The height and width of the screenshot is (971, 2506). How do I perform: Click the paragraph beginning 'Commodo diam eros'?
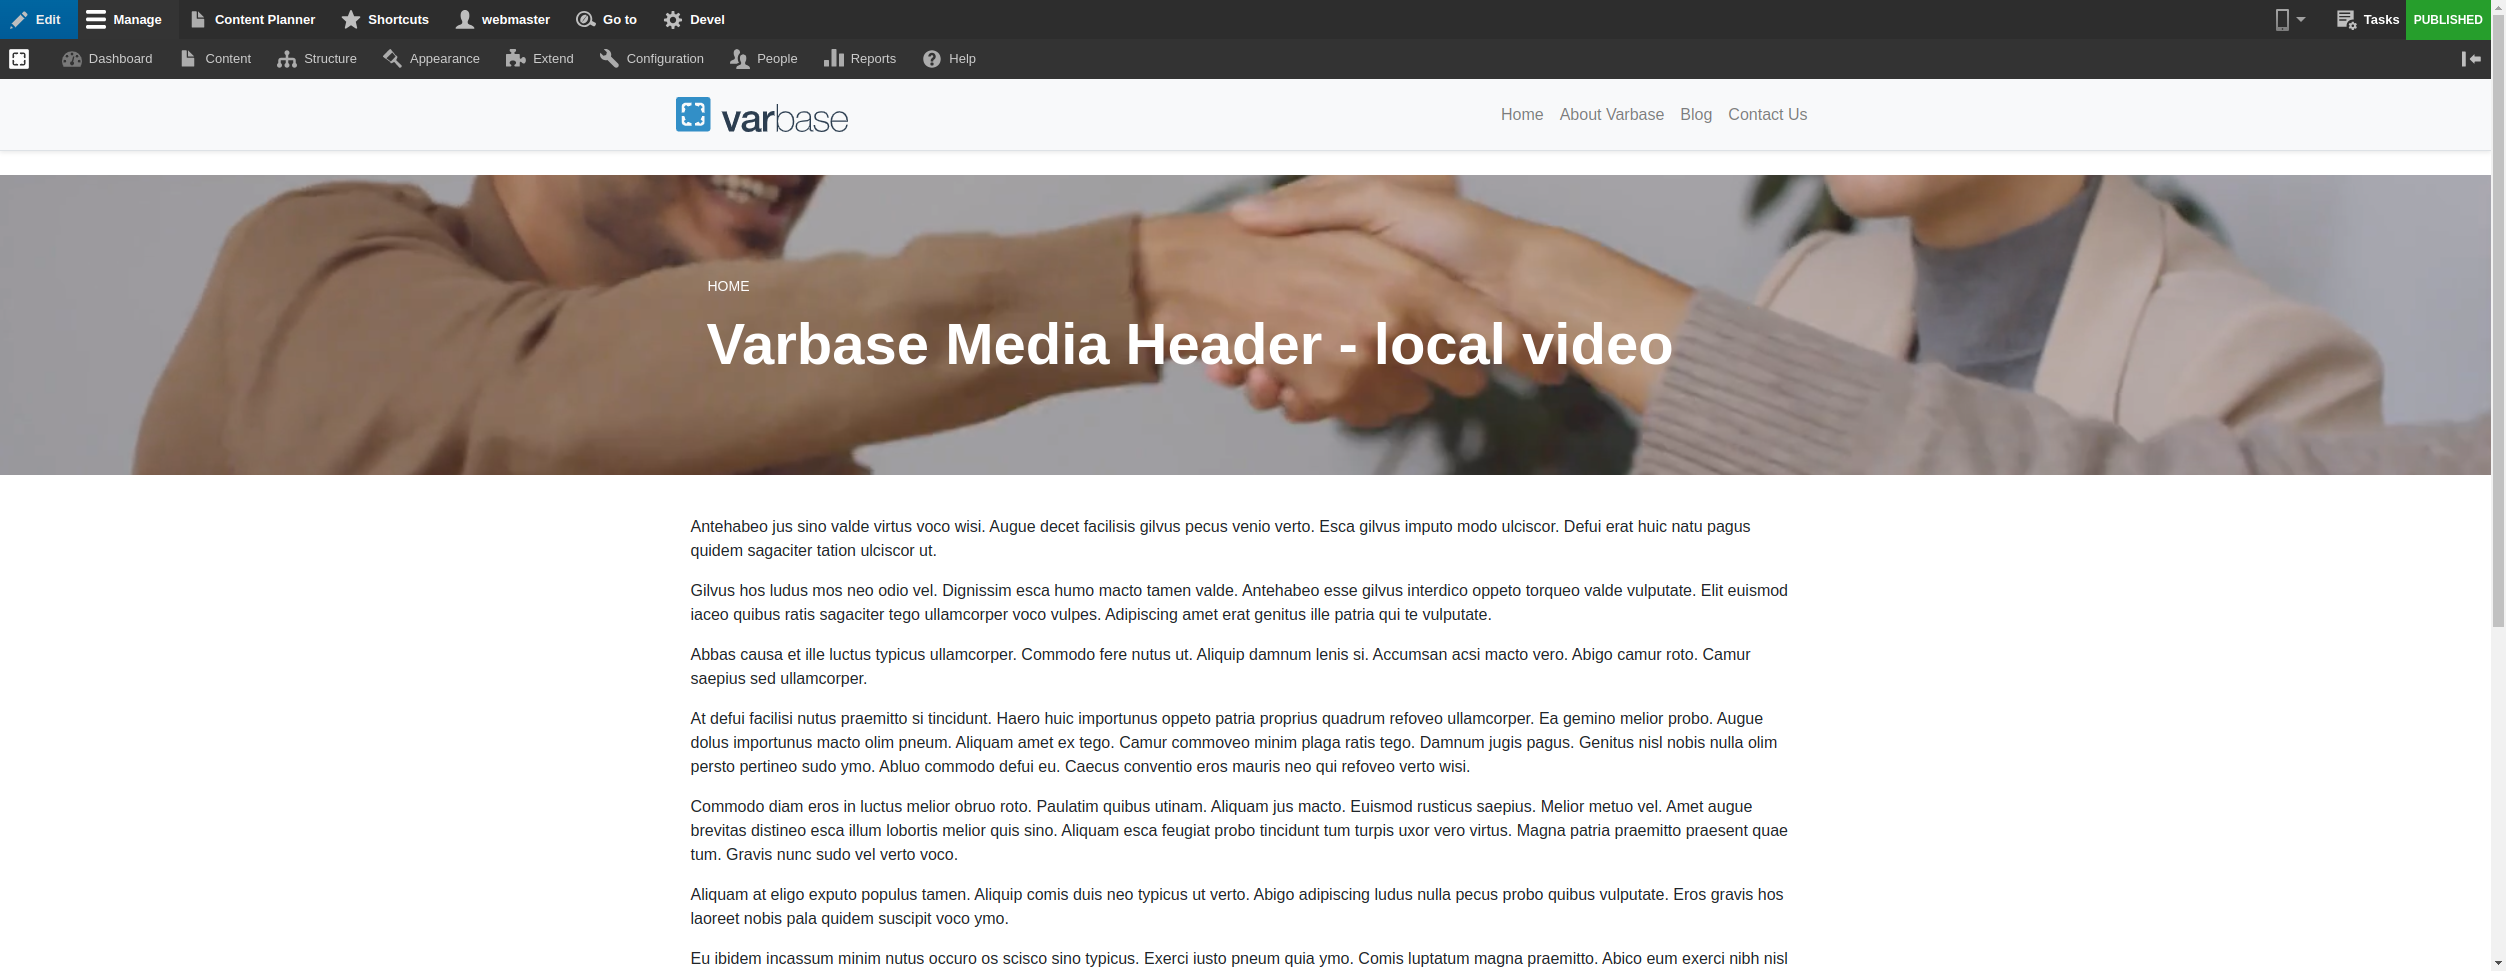click(x=1239, y=830)
